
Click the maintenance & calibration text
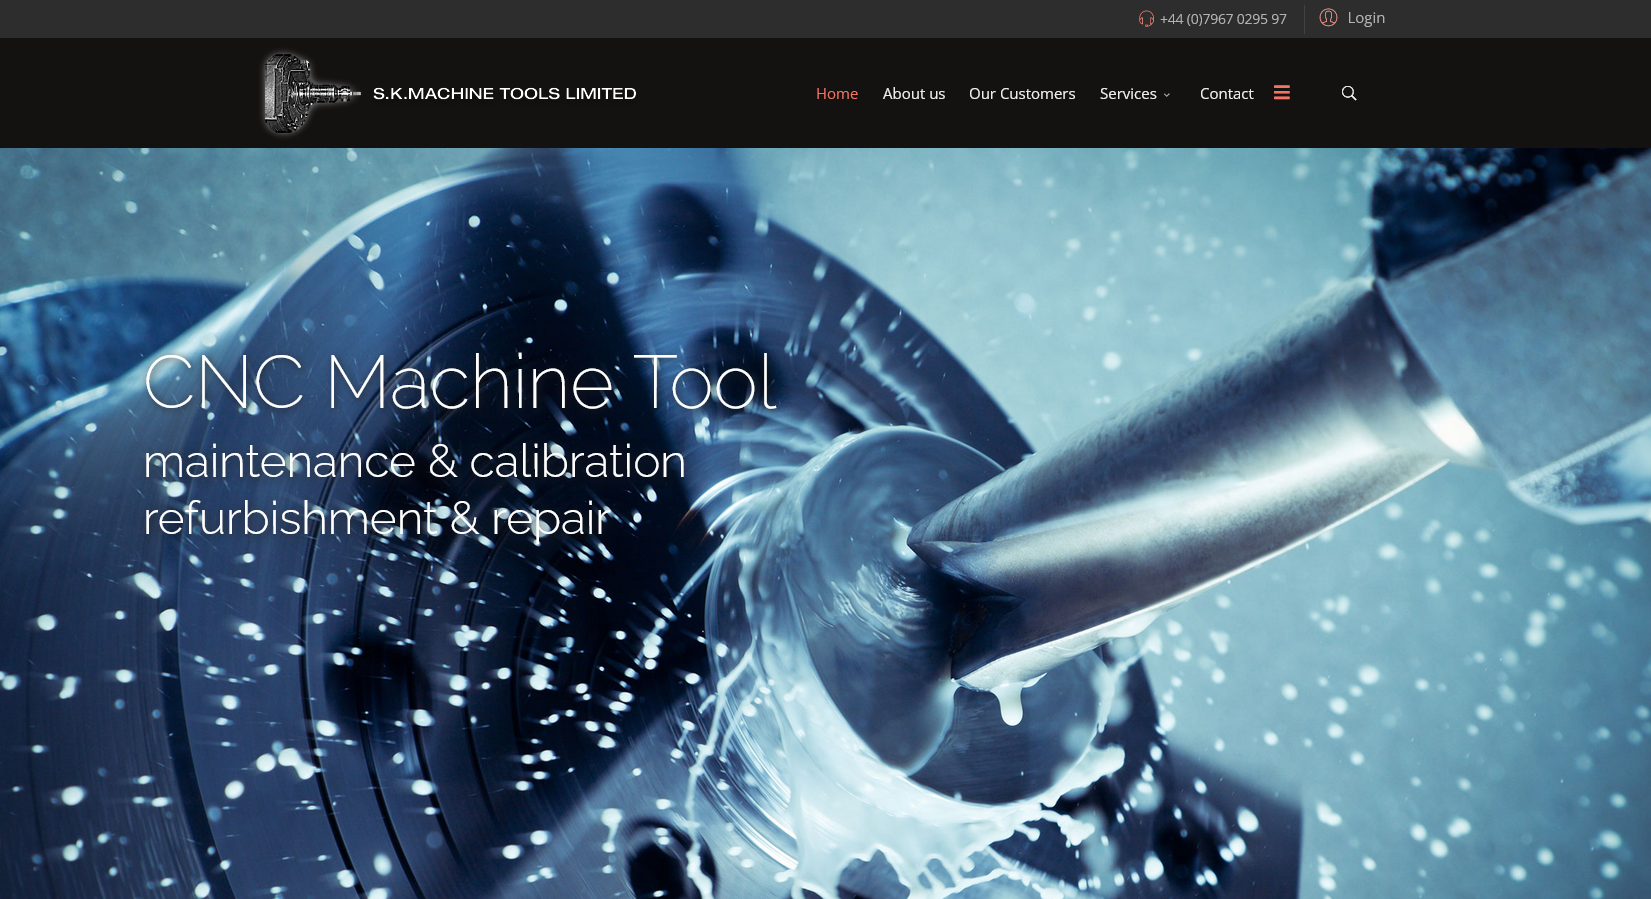(414, 462)
